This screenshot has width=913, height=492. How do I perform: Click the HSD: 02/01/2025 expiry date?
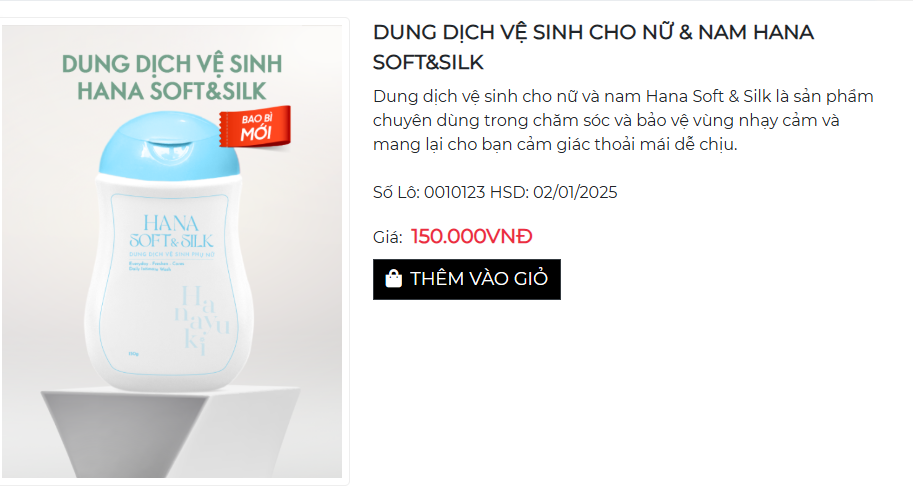tap(553, 192)
